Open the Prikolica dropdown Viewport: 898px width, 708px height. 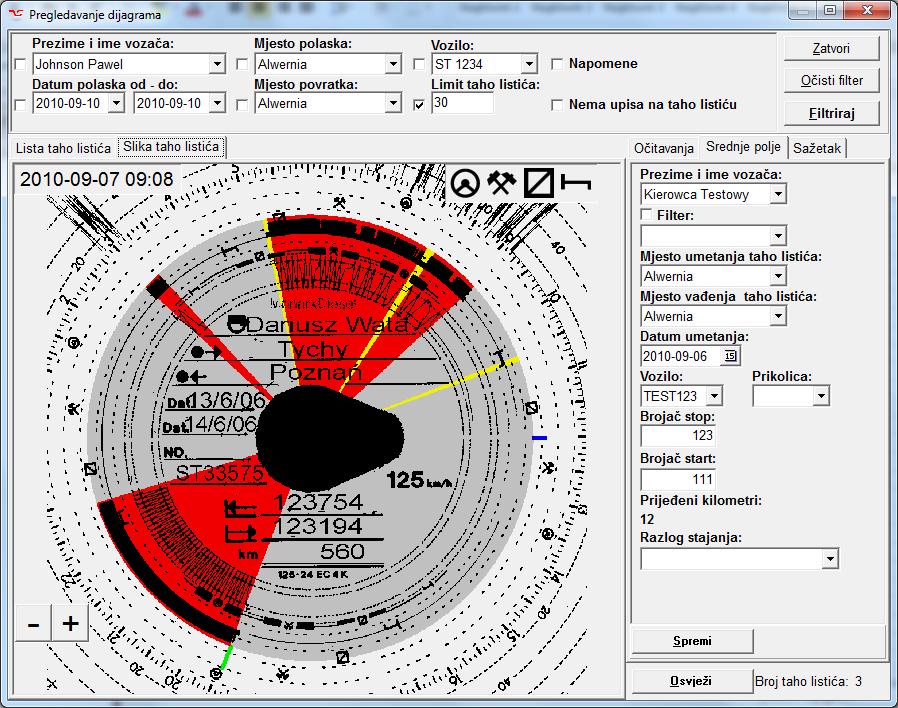coord(821,396)
